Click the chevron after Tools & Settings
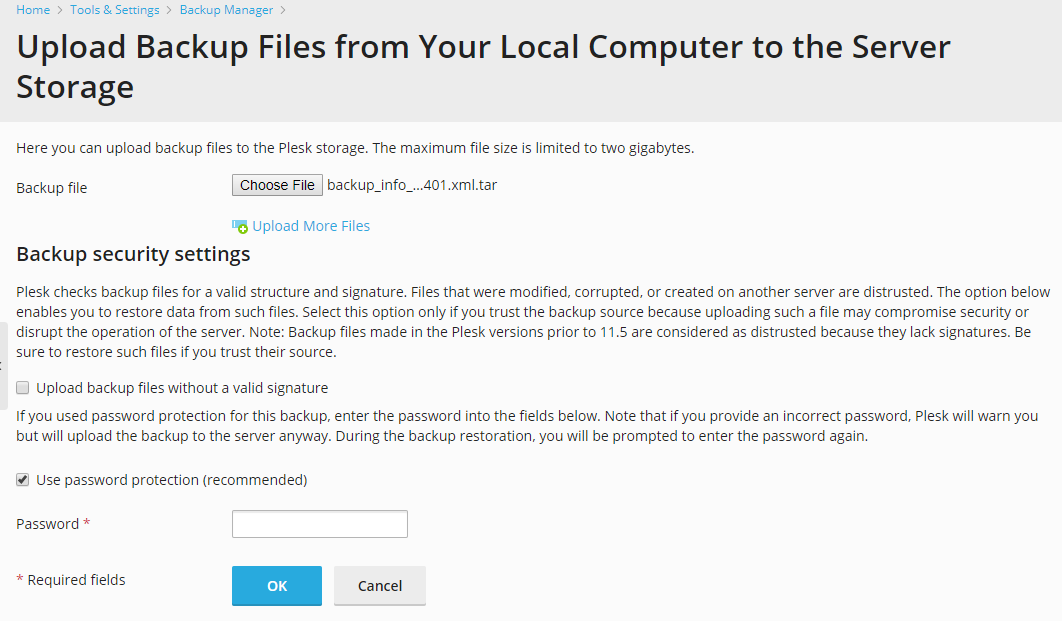This screenshot has width=1062, height=621. pos(170,10)
